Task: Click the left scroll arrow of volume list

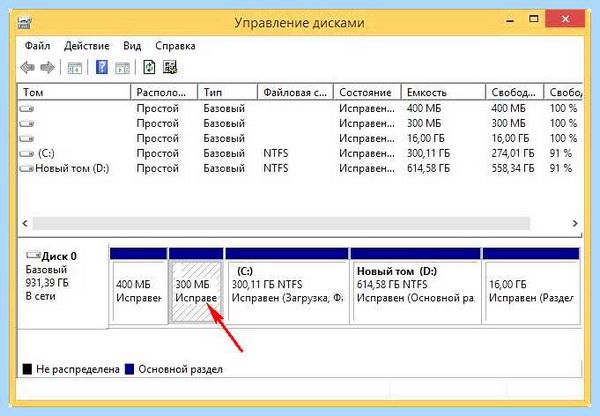Action: pos(25,223)
